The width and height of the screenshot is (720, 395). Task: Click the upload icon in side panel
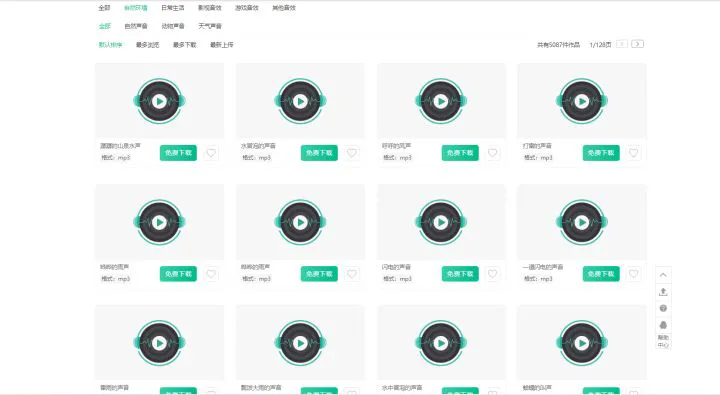coord(663,292)
